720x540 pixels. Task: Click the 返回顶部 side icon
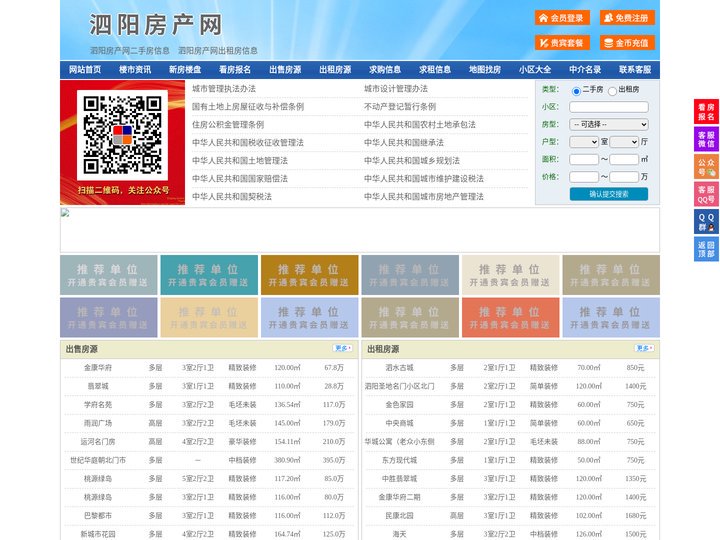706,249
